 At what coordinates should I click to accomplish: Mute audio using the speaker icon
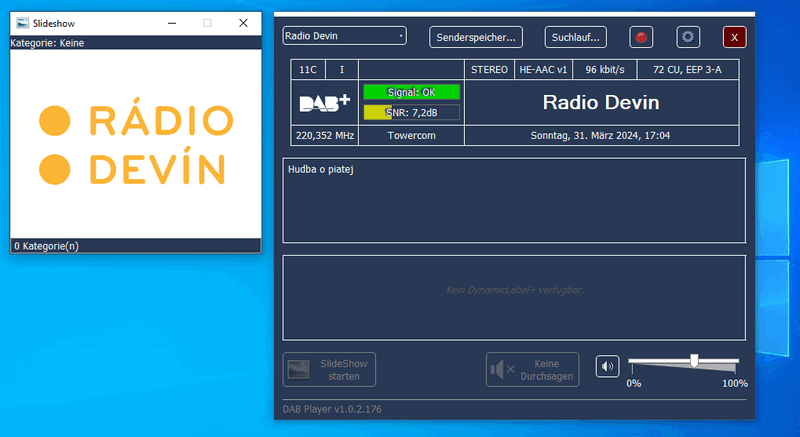[607, 367]
